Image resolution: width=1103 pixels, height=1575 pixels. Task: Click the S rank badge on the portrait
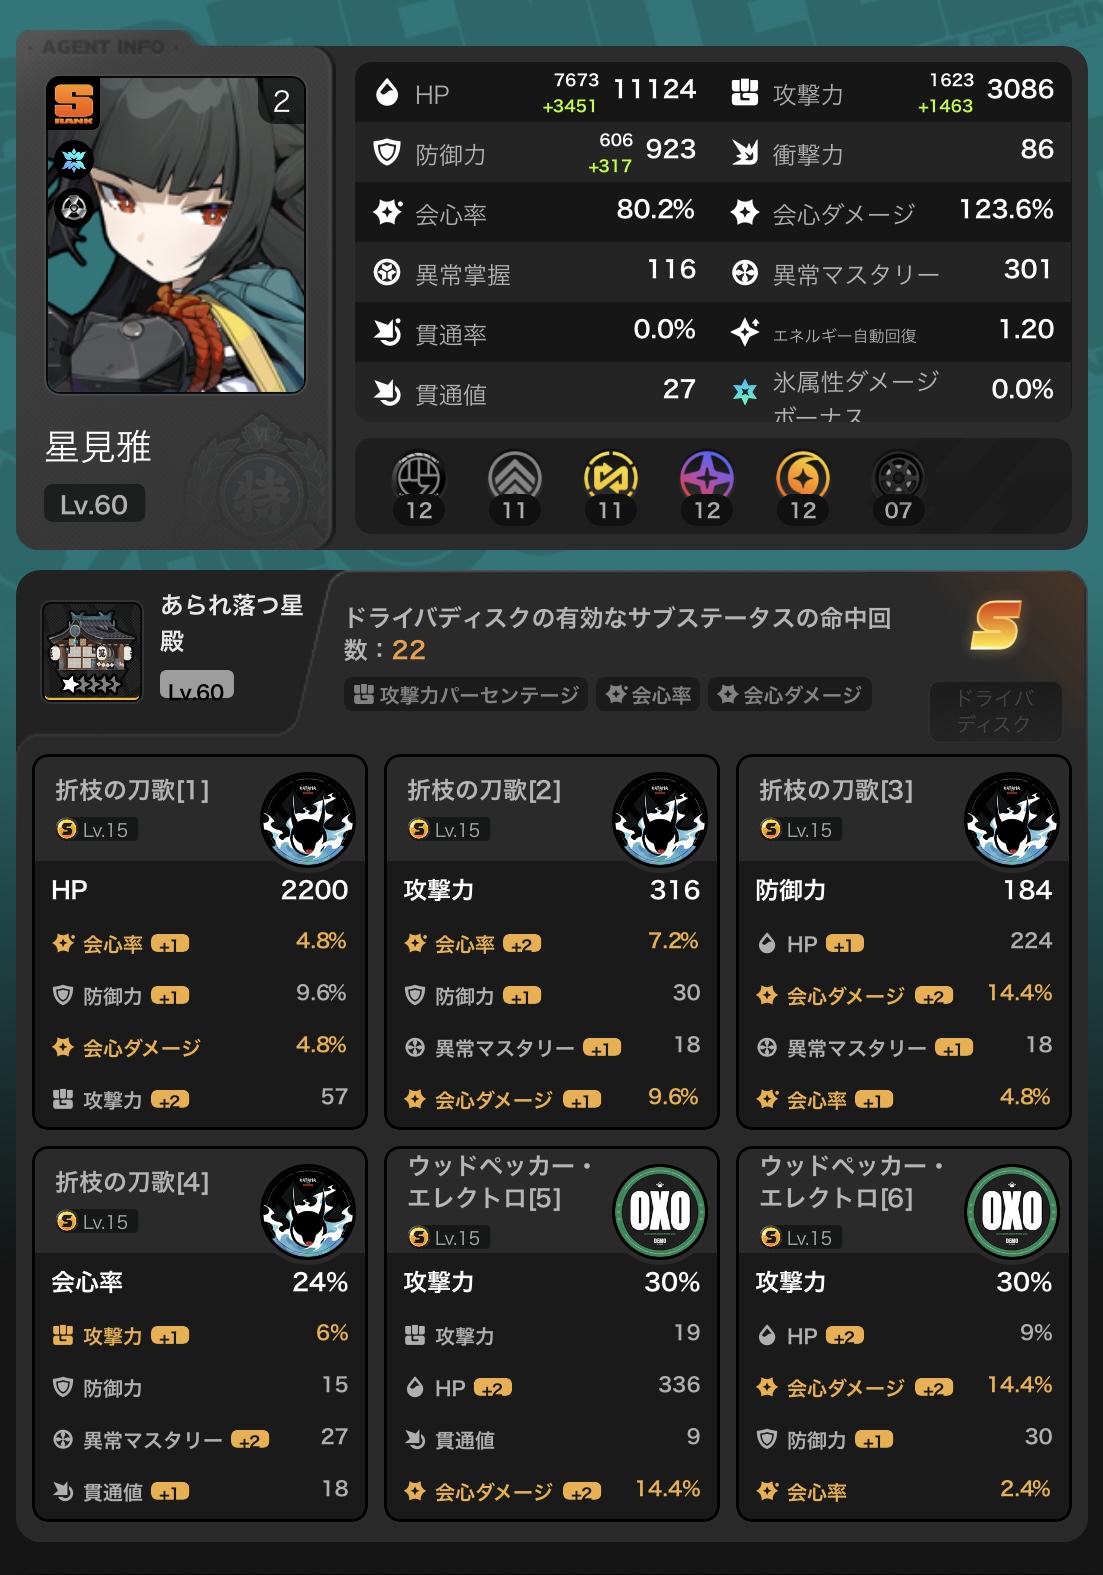tap(74, 103)
